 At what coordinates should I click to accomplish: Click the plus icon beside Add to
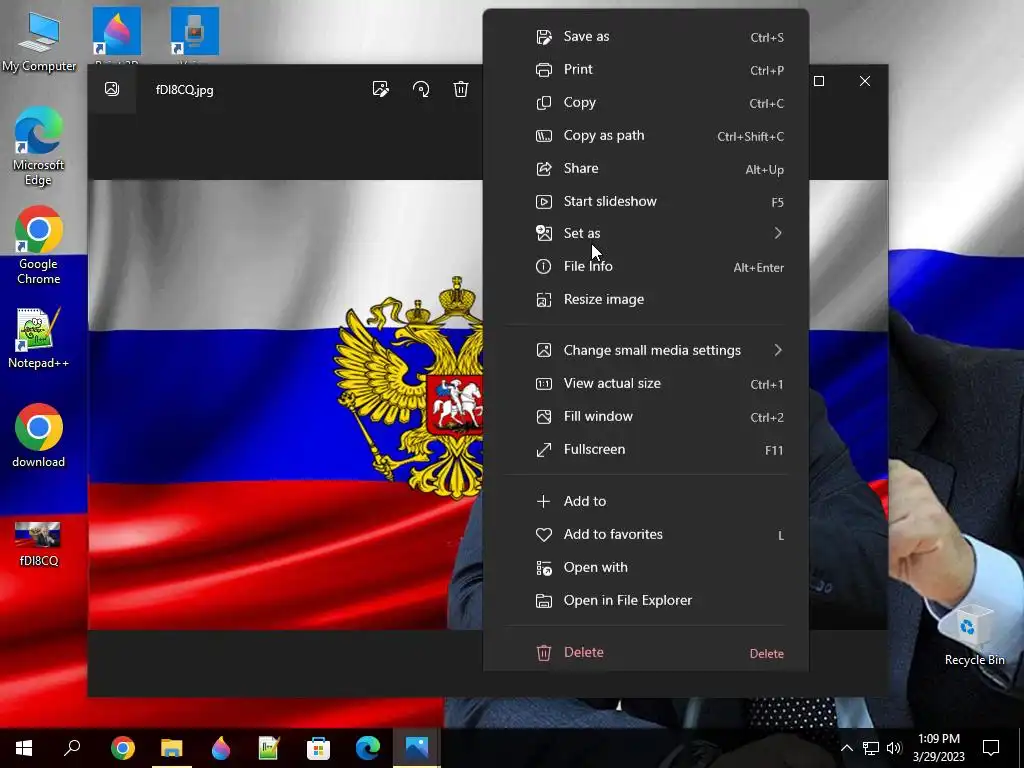tap(543, 501)
